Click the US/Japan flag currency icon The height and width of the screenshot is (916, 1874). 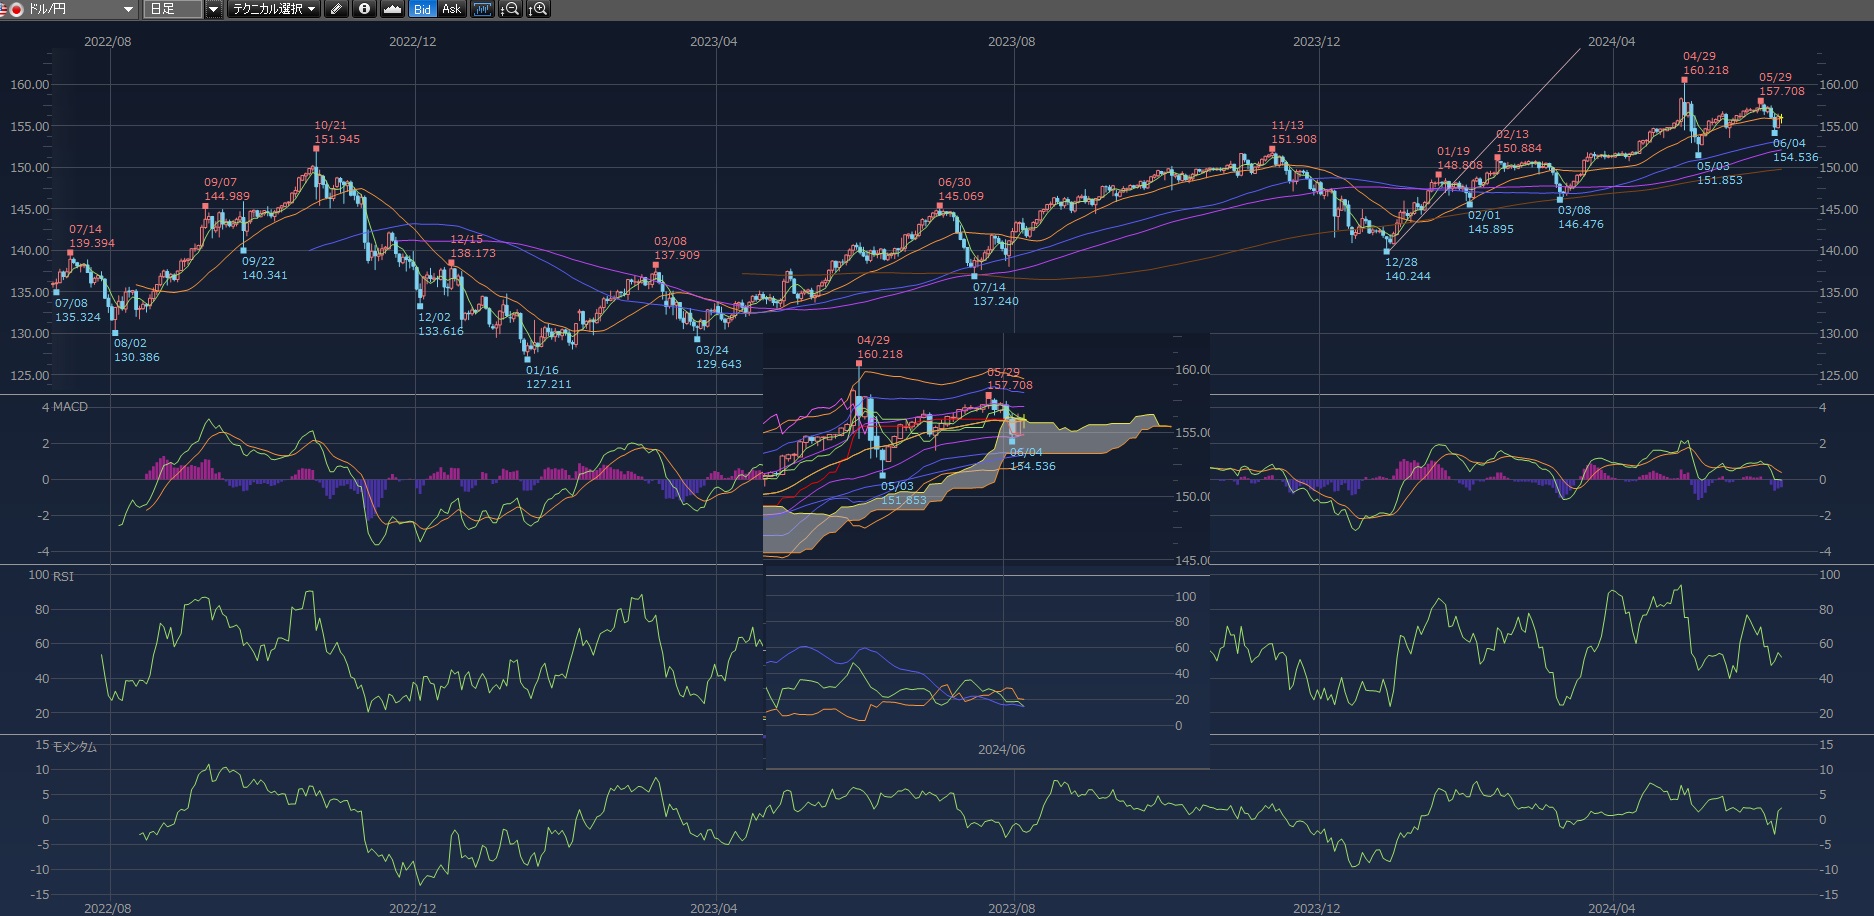[12, 9]
